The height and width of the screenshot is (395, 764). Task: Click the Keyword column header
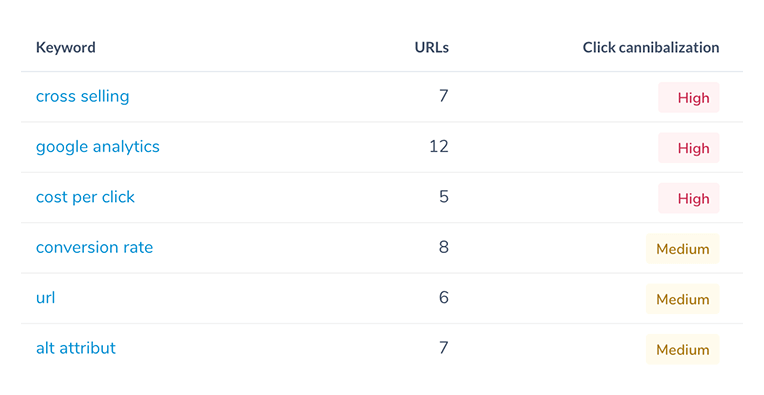[x=66, y=48]
